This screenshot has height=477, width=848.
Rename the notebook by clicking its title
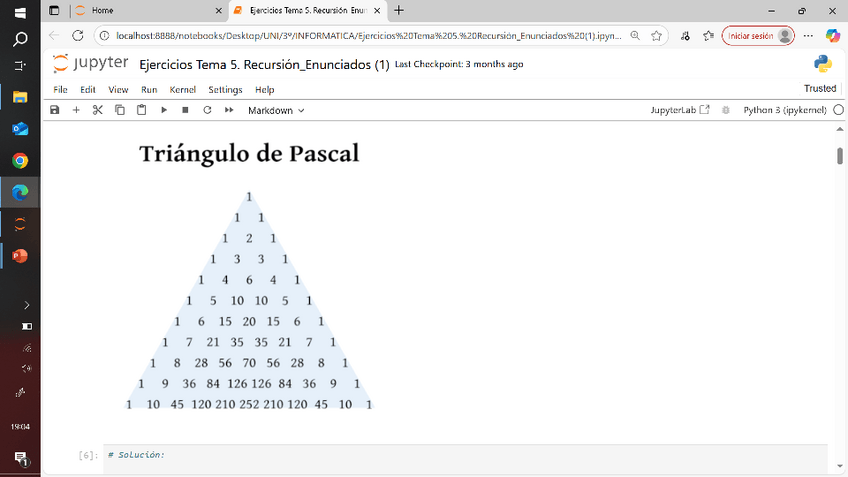pos(264,65)
